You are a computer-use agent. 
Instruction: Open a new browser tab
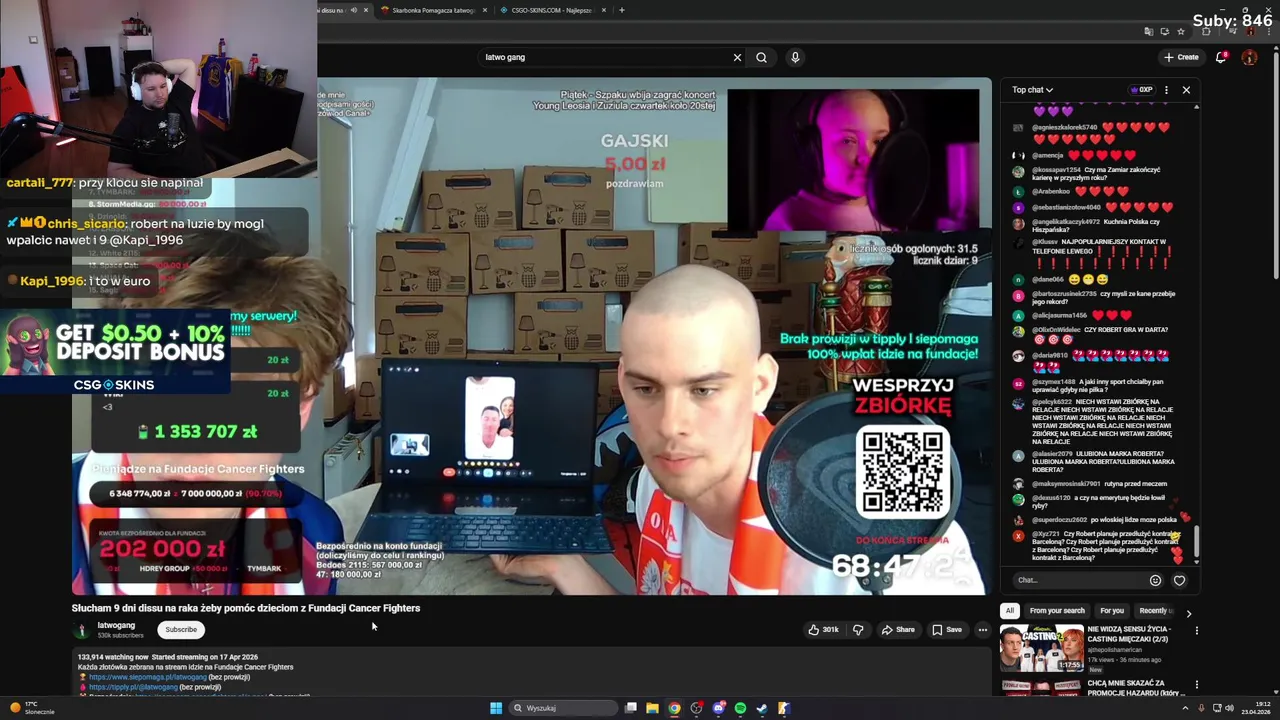pos(621,10)
